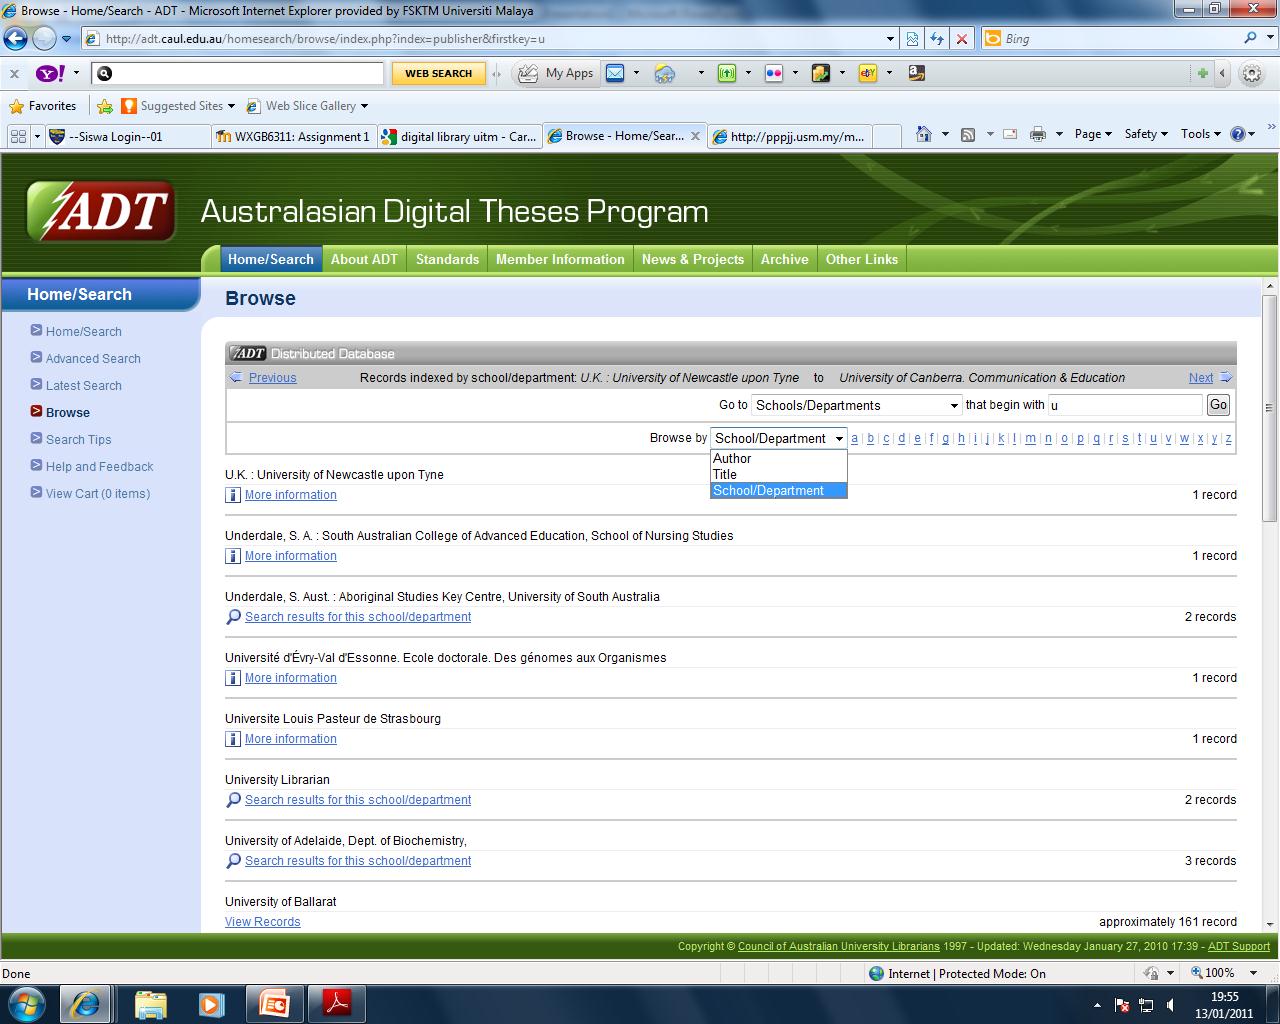
Task: Open View Cart (0 items) link
Action: pyautogui.click(x=98, y=494)
